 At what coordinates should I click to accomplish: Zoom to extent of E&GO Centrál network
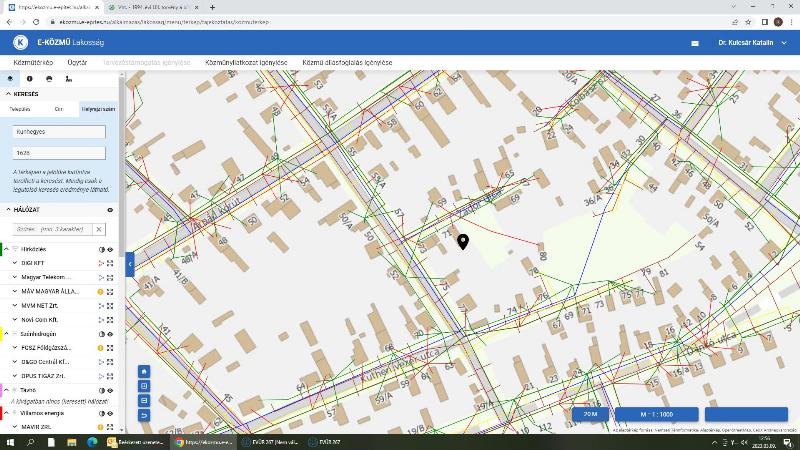[x=110, y=362]
